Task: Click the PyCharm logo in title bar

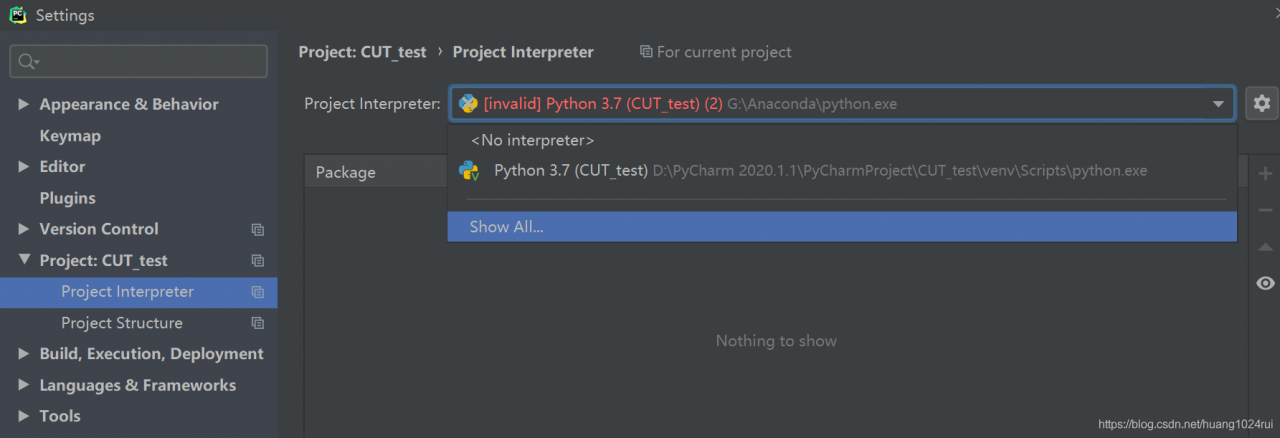Action: click(x=18, y=15)
